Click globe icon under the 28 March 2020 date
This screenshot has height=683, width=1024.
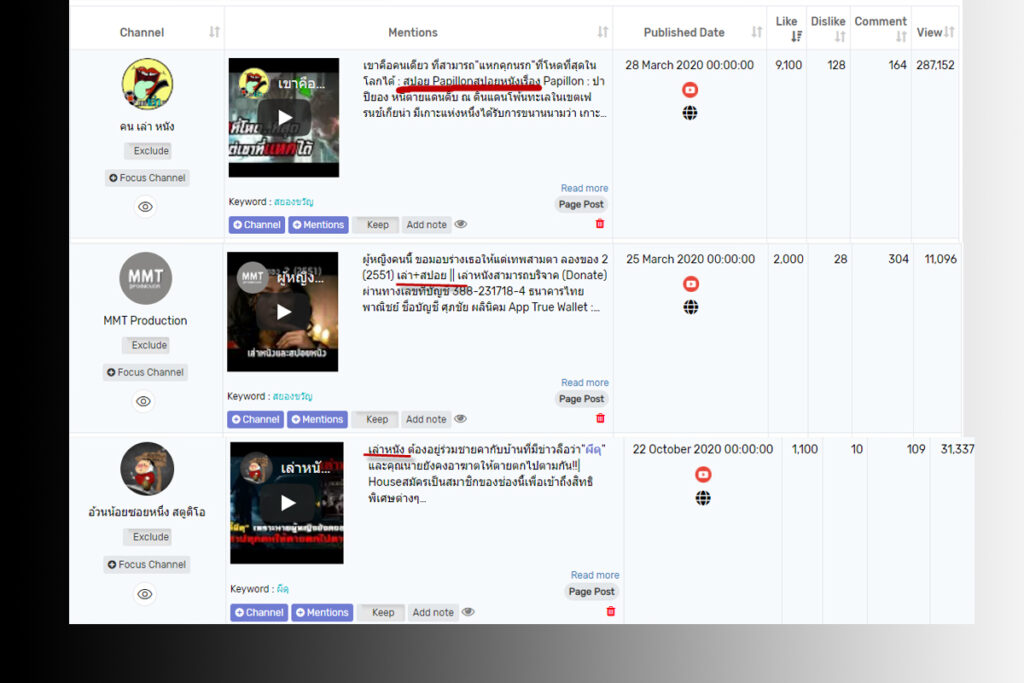[x=689, y=113]
